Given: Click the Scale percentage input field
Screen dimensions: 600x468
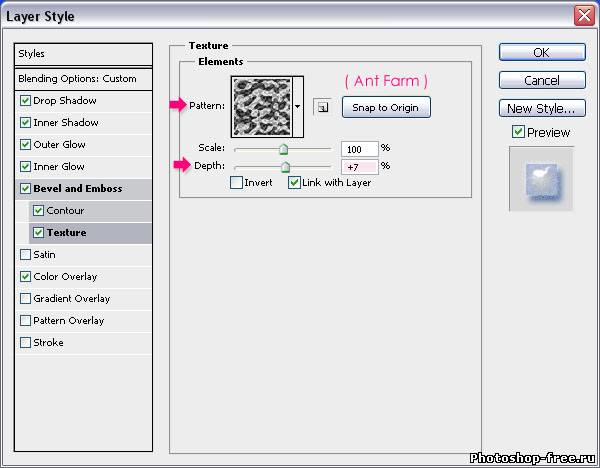Looking at the screenshot, I should (358, 148).
